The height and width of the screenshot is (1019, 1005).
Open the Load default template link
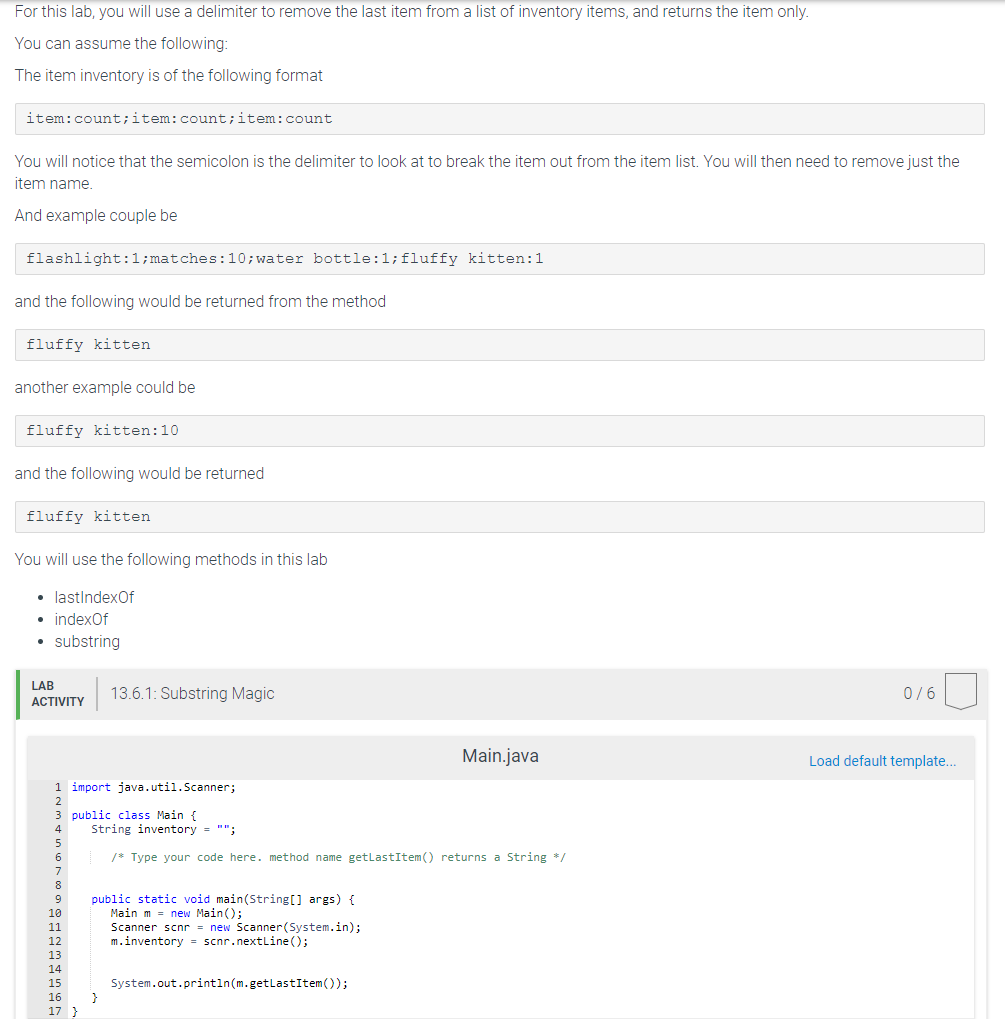tap(882, 761)
